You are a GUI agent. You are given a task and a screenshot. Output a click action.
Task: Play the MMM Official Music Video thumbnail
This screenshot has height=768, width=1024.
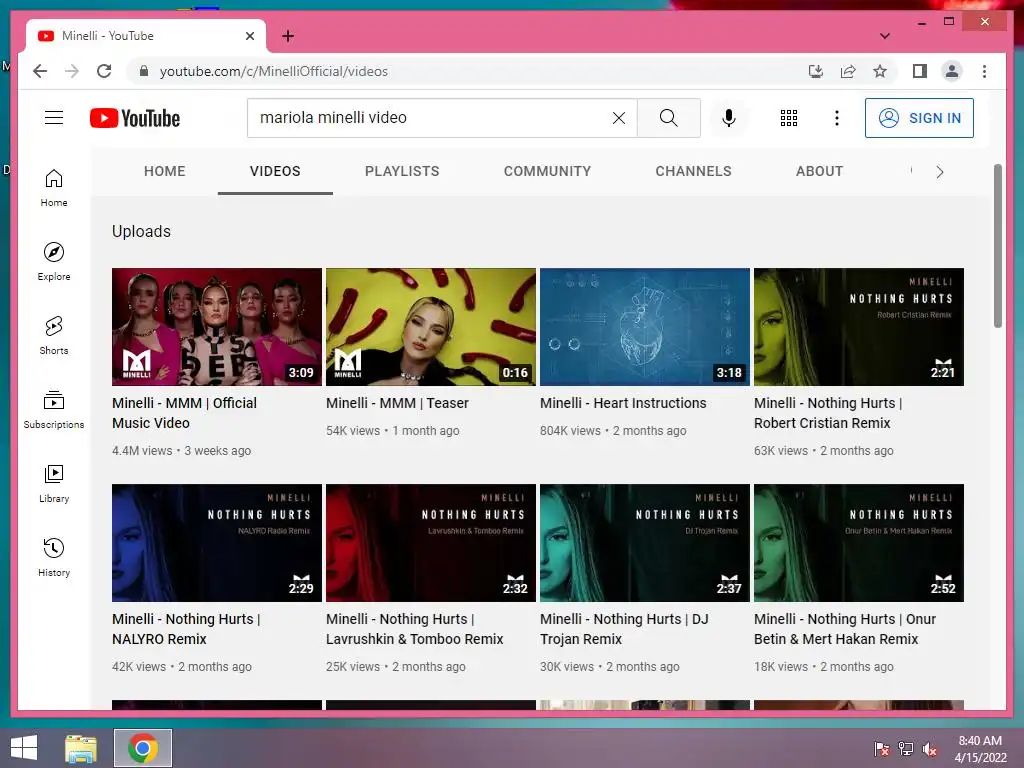(x=217, y=327)
